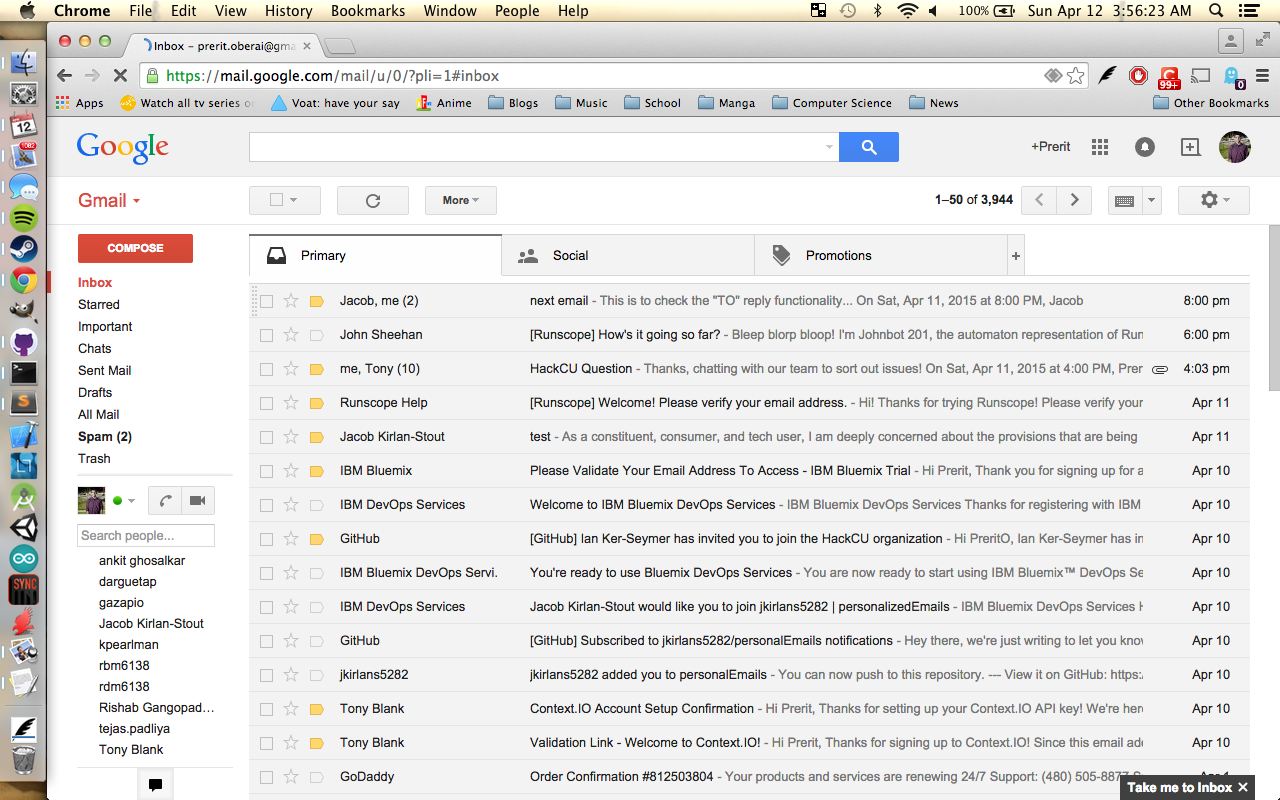Open chat status dropdown arrow

tap(131, 500)
